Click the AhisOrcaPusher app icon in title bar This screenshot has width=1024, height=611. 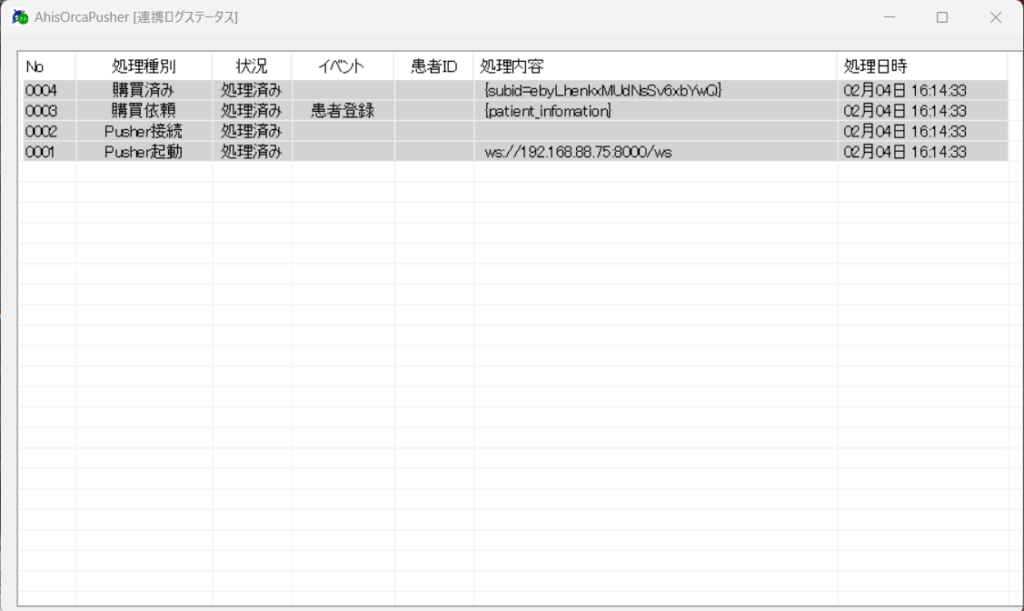[20, 17]
